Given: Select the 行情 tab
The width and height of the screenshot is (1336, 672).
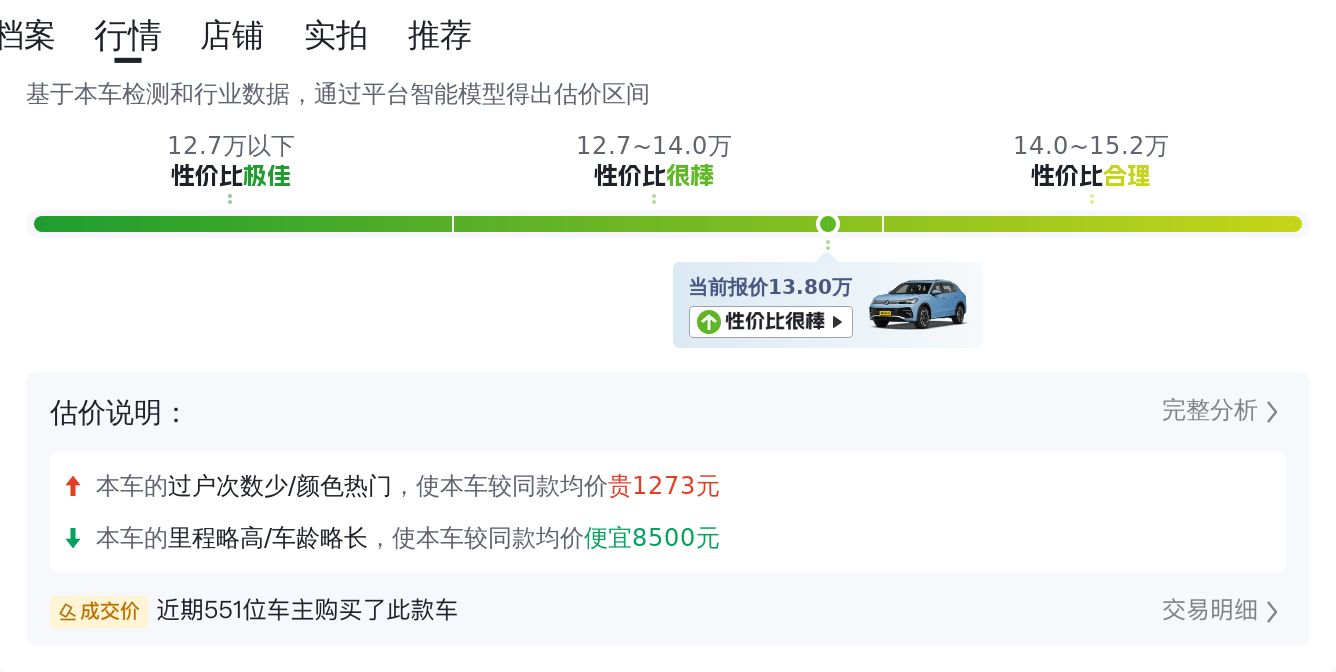Looking at the screenshot, I should tap(128, 36).
